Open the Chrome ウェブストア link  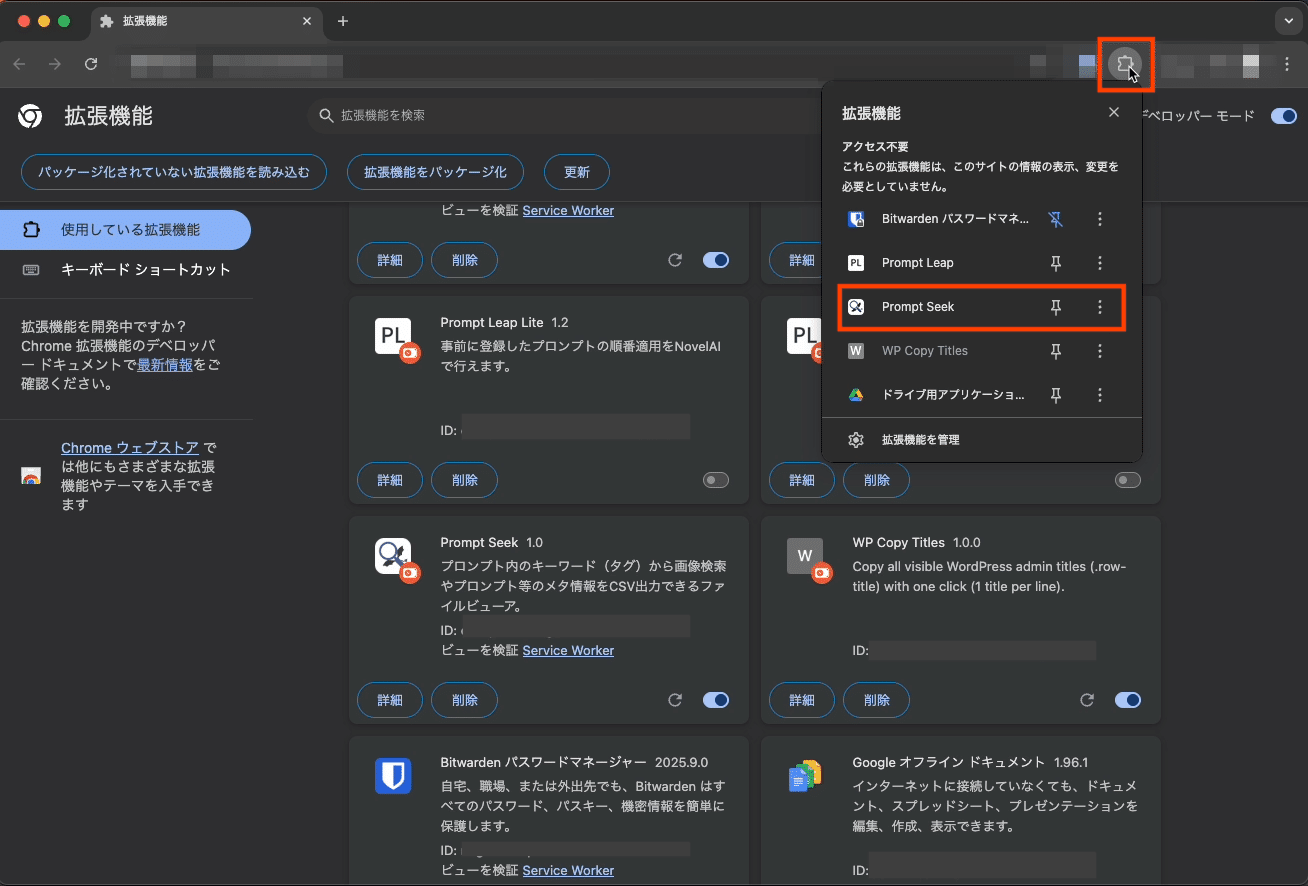130,448
